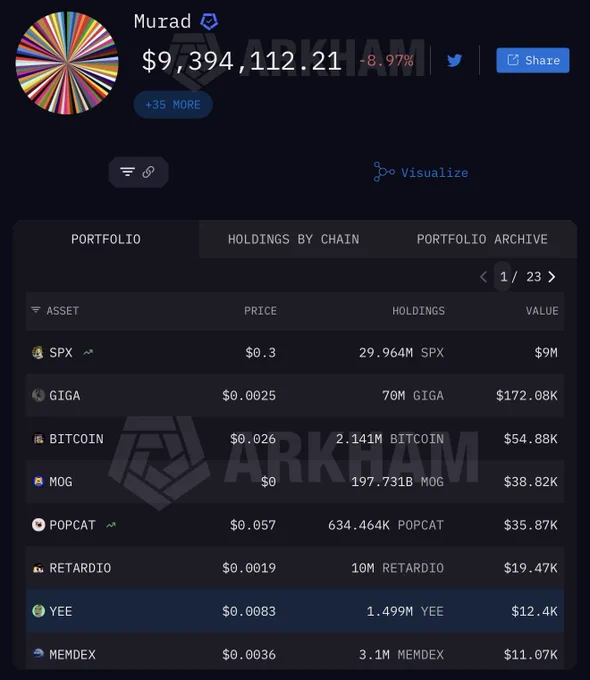This screenshot has width=590, height=680.
Task: Click the SPX token icon
Action: point(38,352)
